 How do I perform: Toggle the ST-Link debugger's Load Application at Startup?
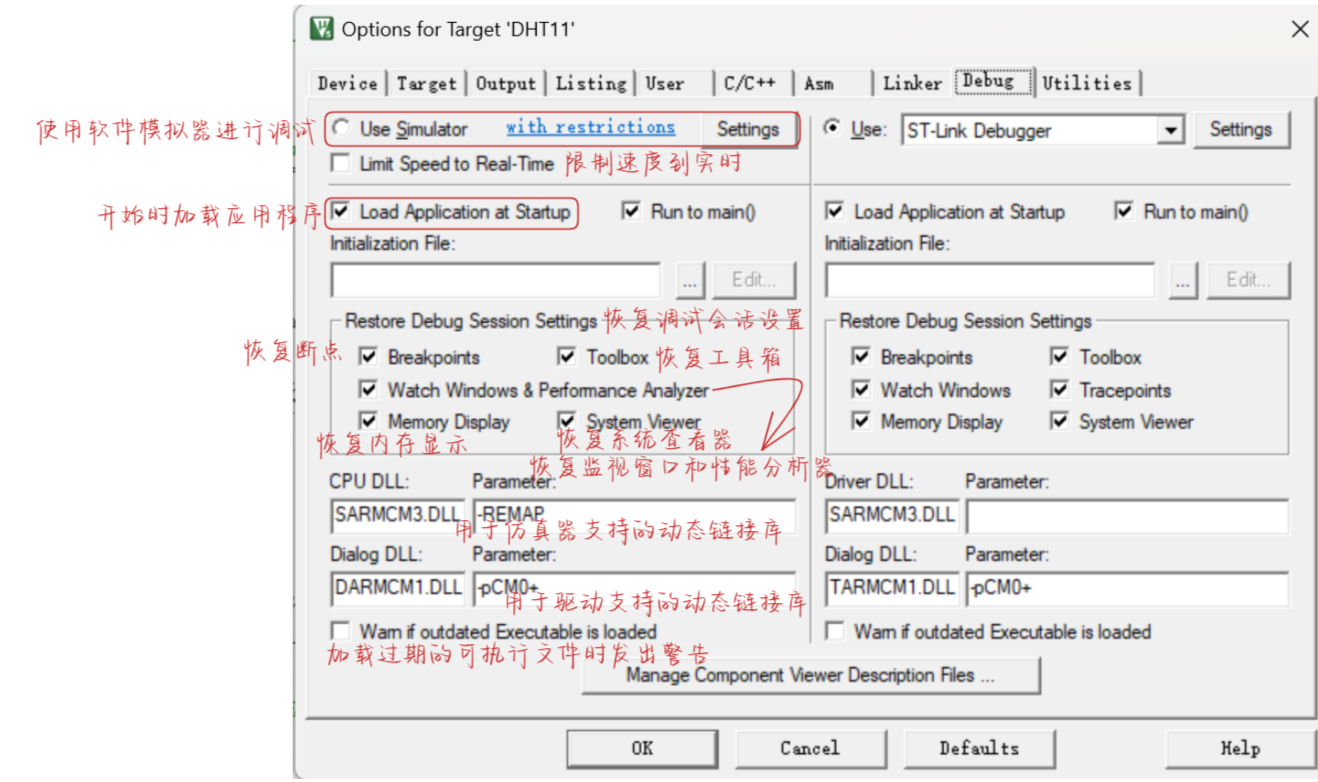(x=835, y=212)
